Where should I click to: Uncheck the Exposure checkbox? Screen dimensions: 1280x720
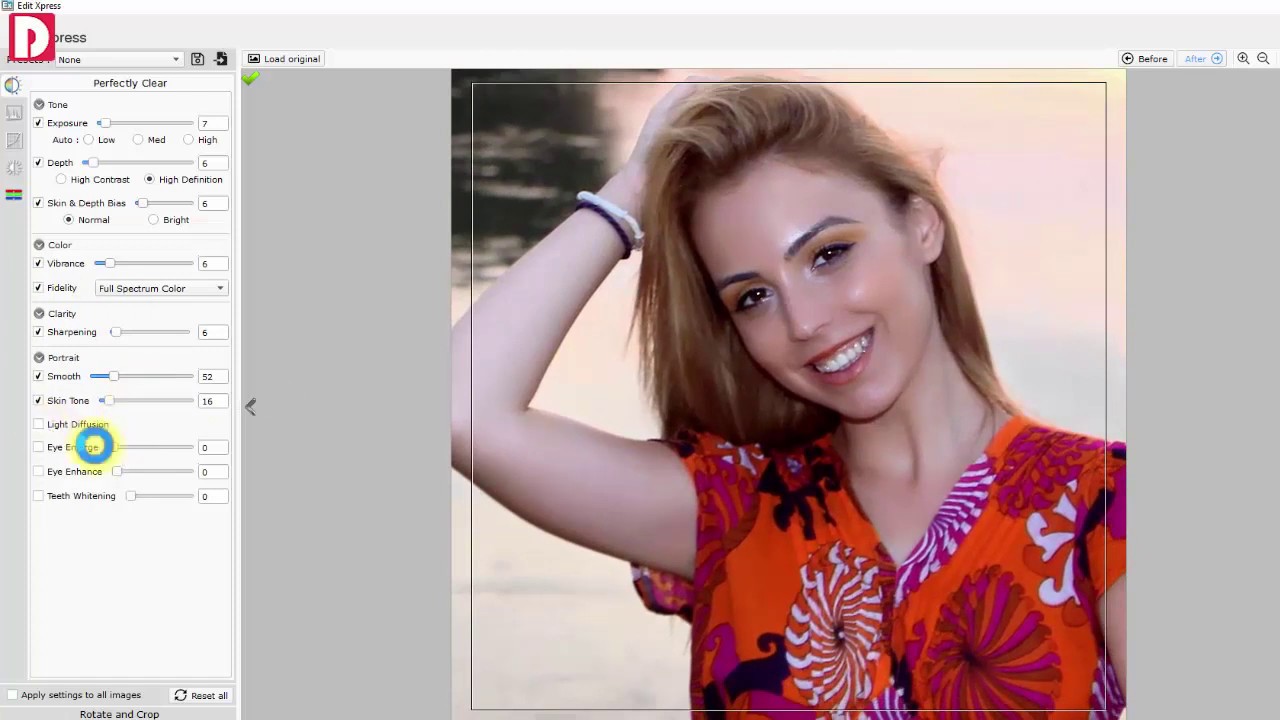(x=38, y=123)
